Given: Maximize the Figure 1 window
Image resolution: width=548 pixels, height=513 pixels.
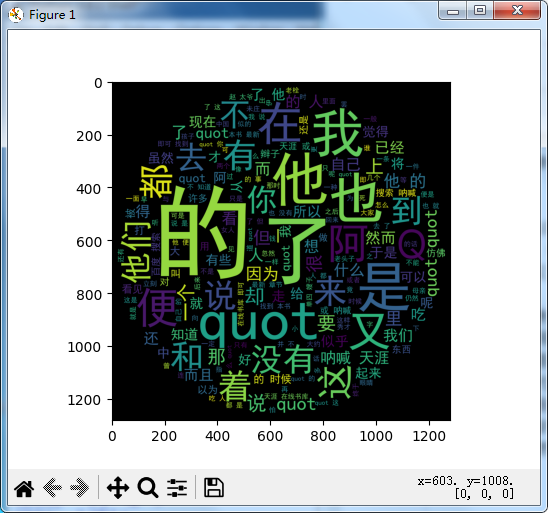Looking at the screenshot, I should (480, 10).
